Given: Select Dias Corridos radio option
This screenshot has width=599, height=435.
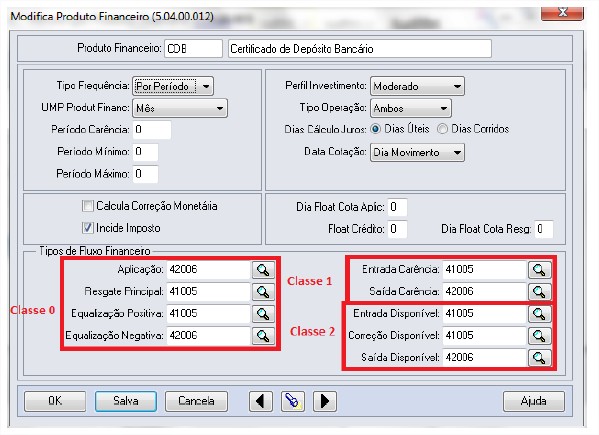Looking at the screenshot, I should tap(442, 129).
